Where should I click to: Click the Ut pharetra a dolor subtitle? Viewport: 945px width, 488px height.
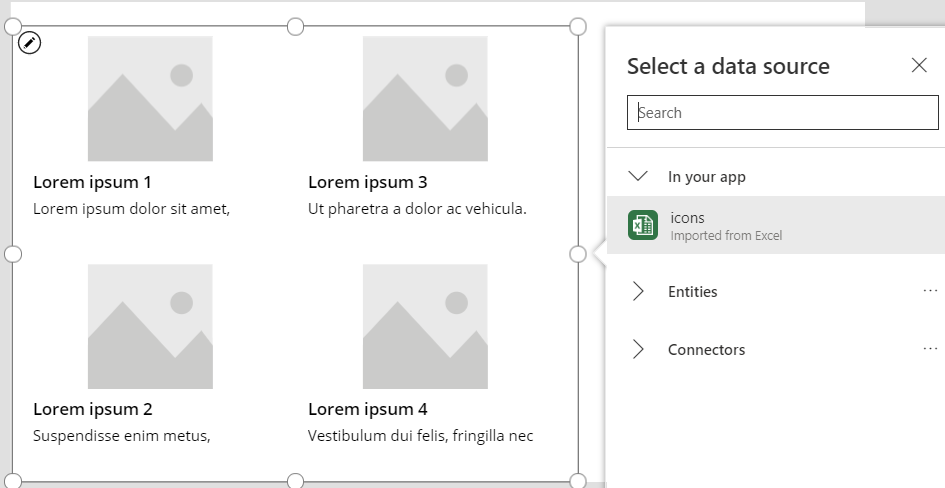pos(417,209)
